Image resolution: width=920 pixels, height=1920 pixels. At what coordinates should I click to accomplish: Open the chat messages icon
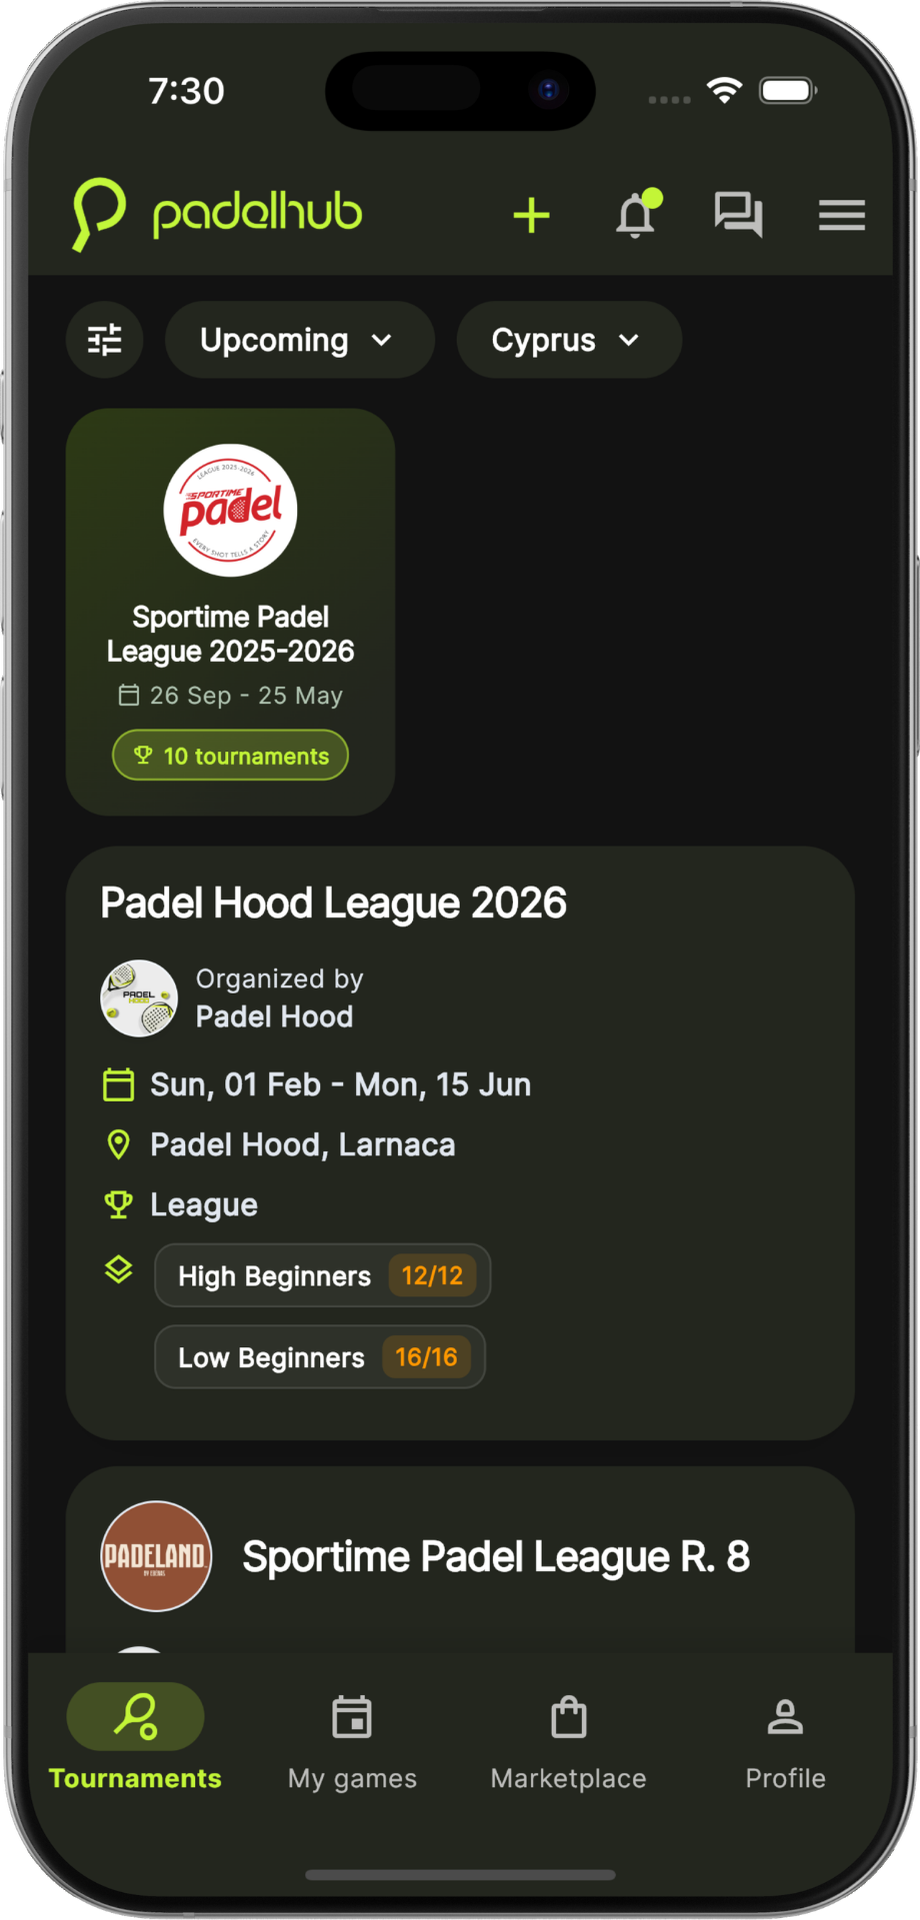click(738, 215)
